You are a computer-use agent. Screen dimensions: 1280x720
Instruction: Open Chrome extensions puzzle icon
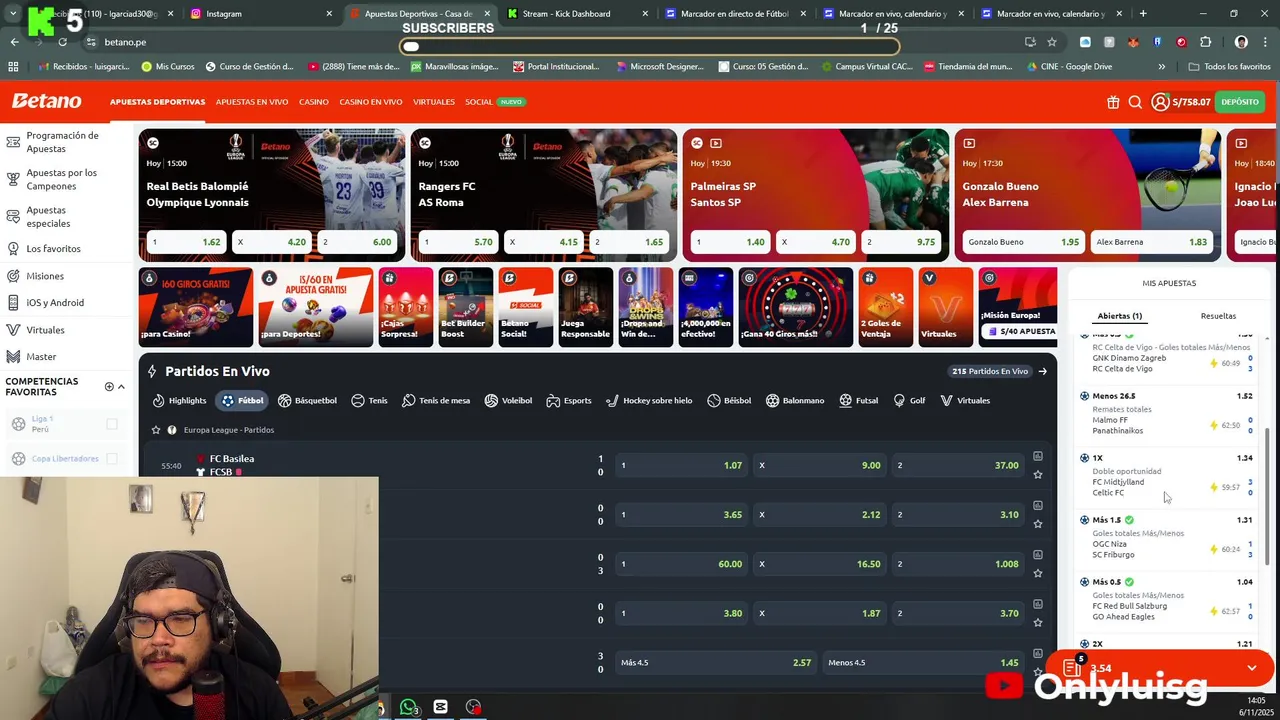click(1205, 42)
